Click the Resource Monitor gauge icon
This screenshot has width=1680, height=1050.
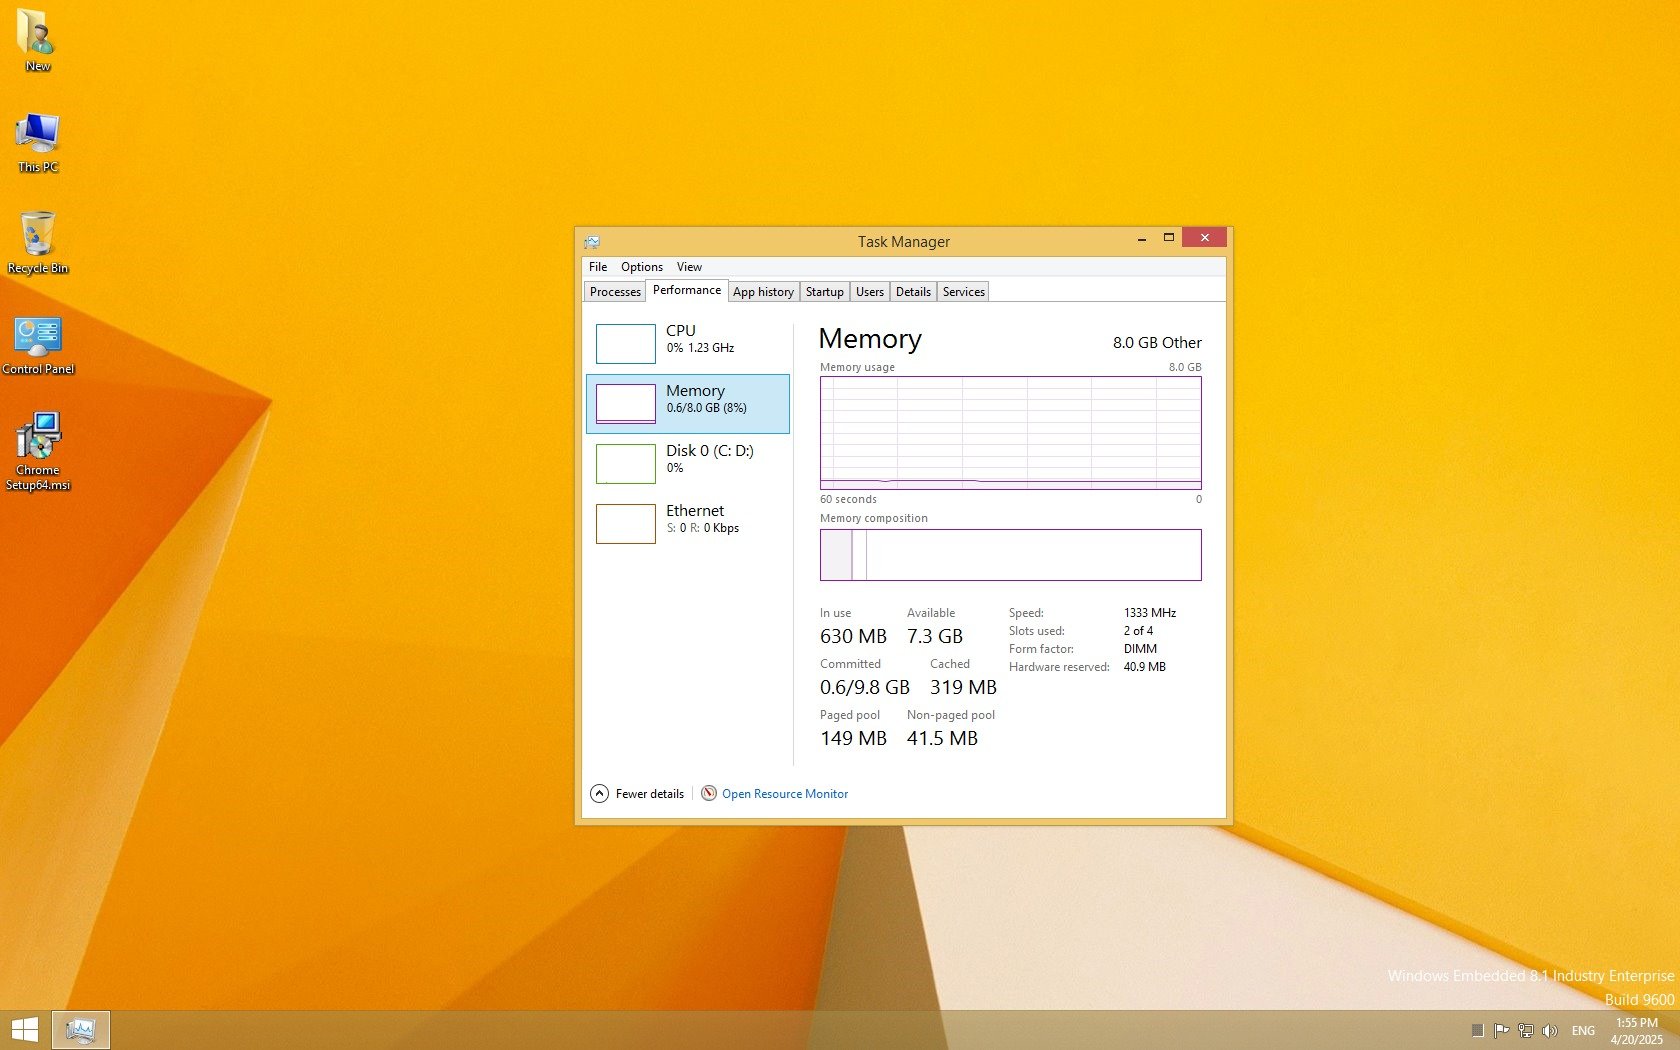[709, 793]
